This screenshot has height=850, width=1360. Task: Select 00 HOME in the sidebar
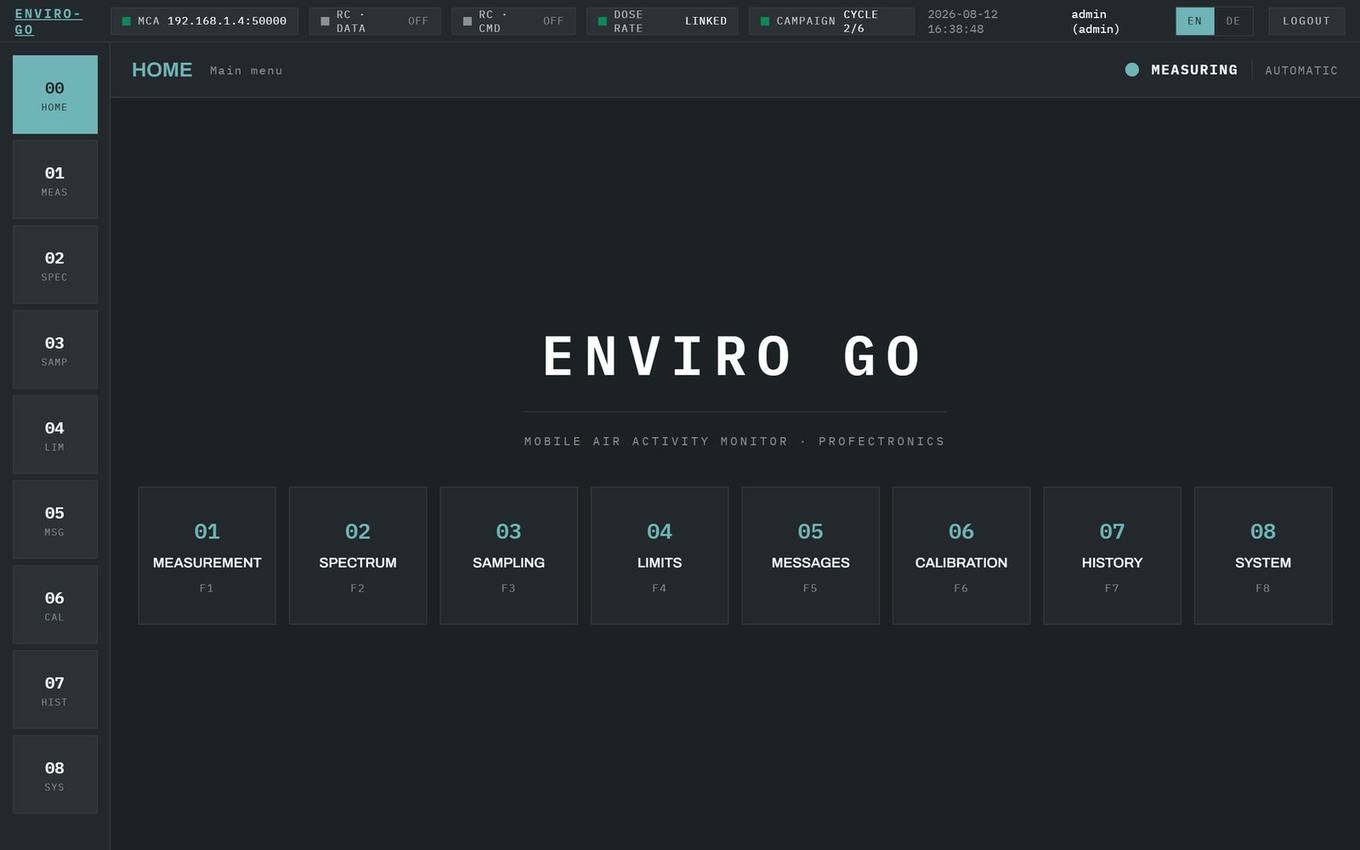55,95
